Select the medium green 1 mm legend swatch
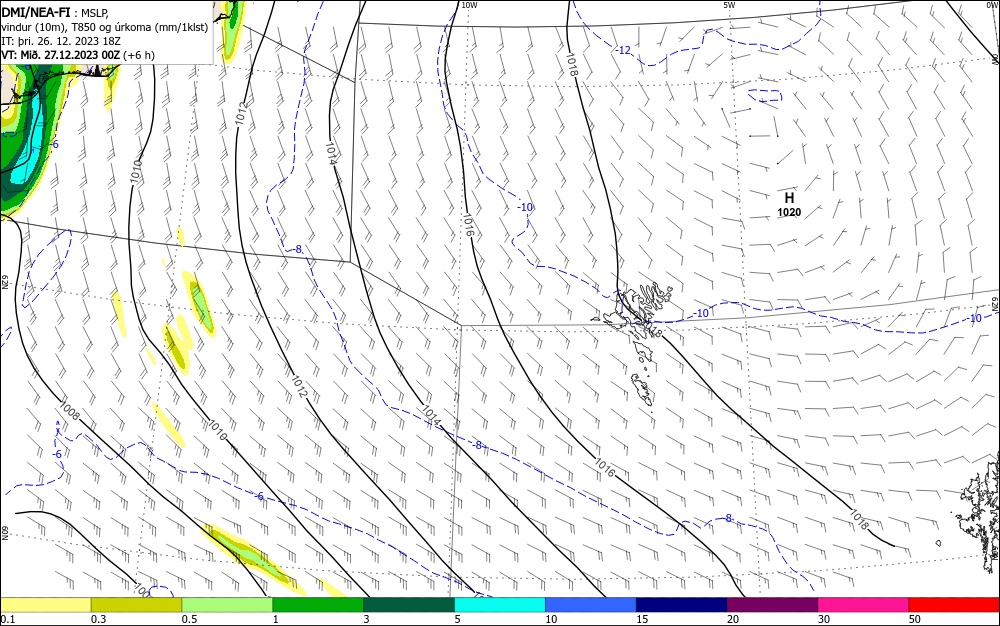This screenshot has height=626, width=1000. (318, 605)
